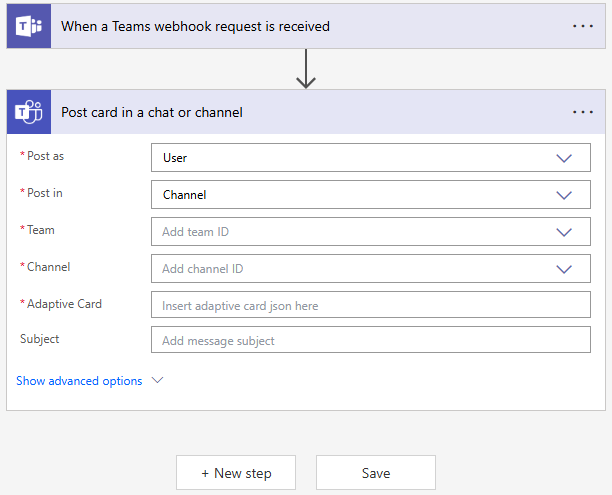Open the Post card action's ellipsis menu

point(583,112)
